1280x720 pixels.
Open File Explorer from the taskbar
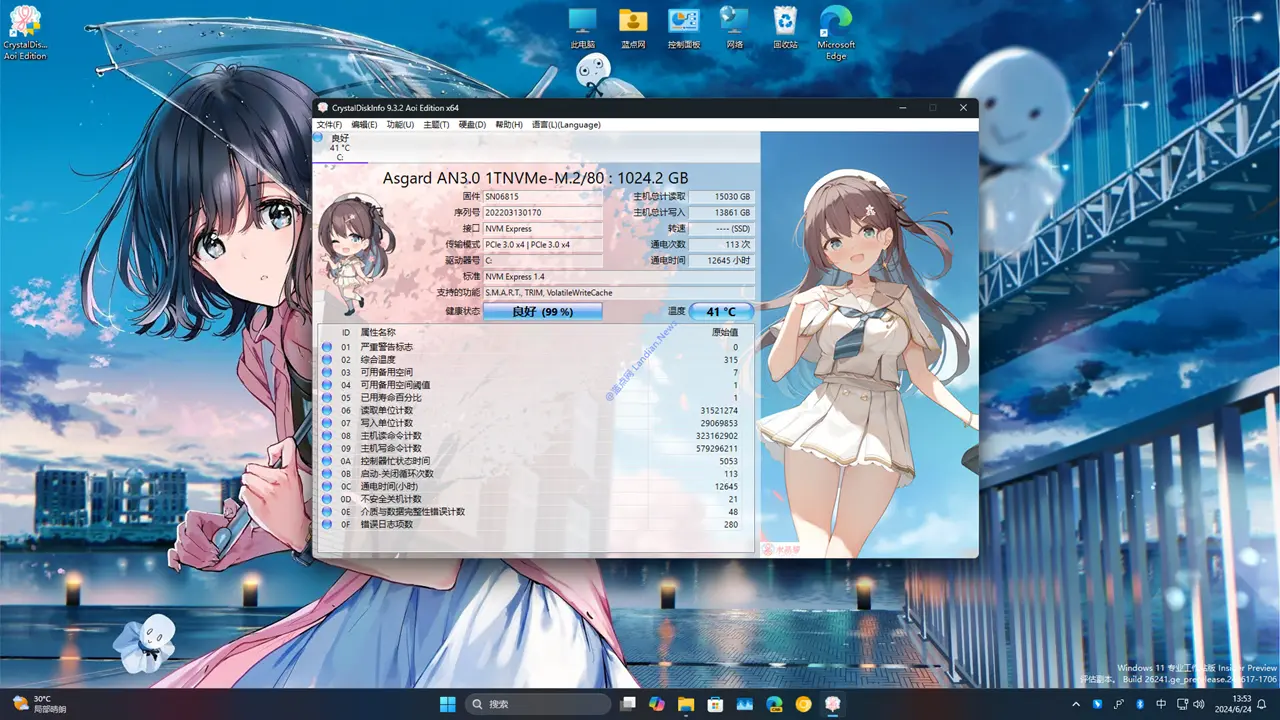click(x=686, y=704)
